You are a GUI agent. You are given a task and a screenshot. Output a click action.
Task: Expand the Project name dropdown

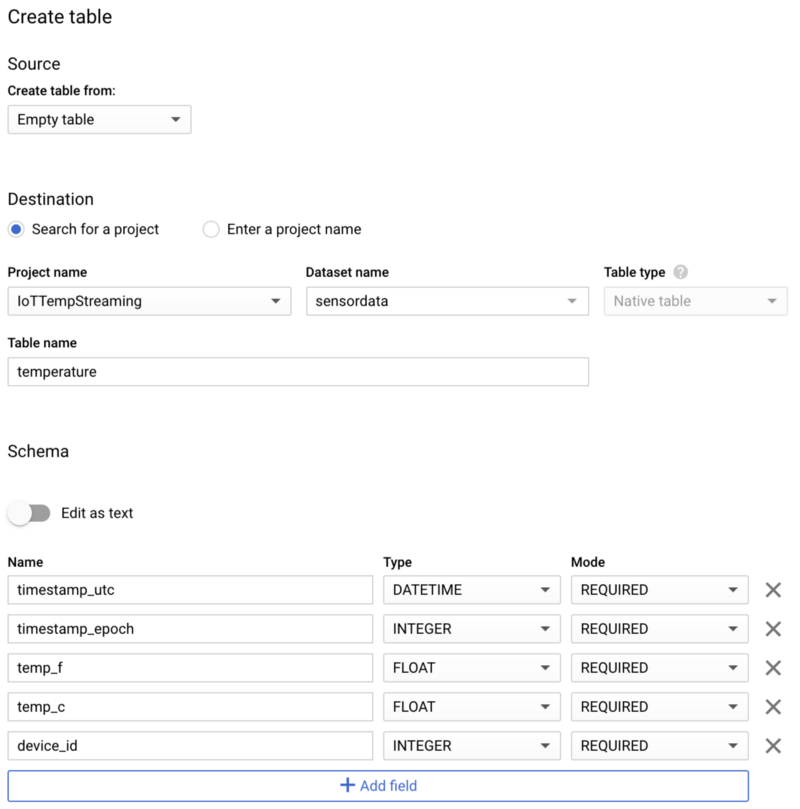click(149, 301)
